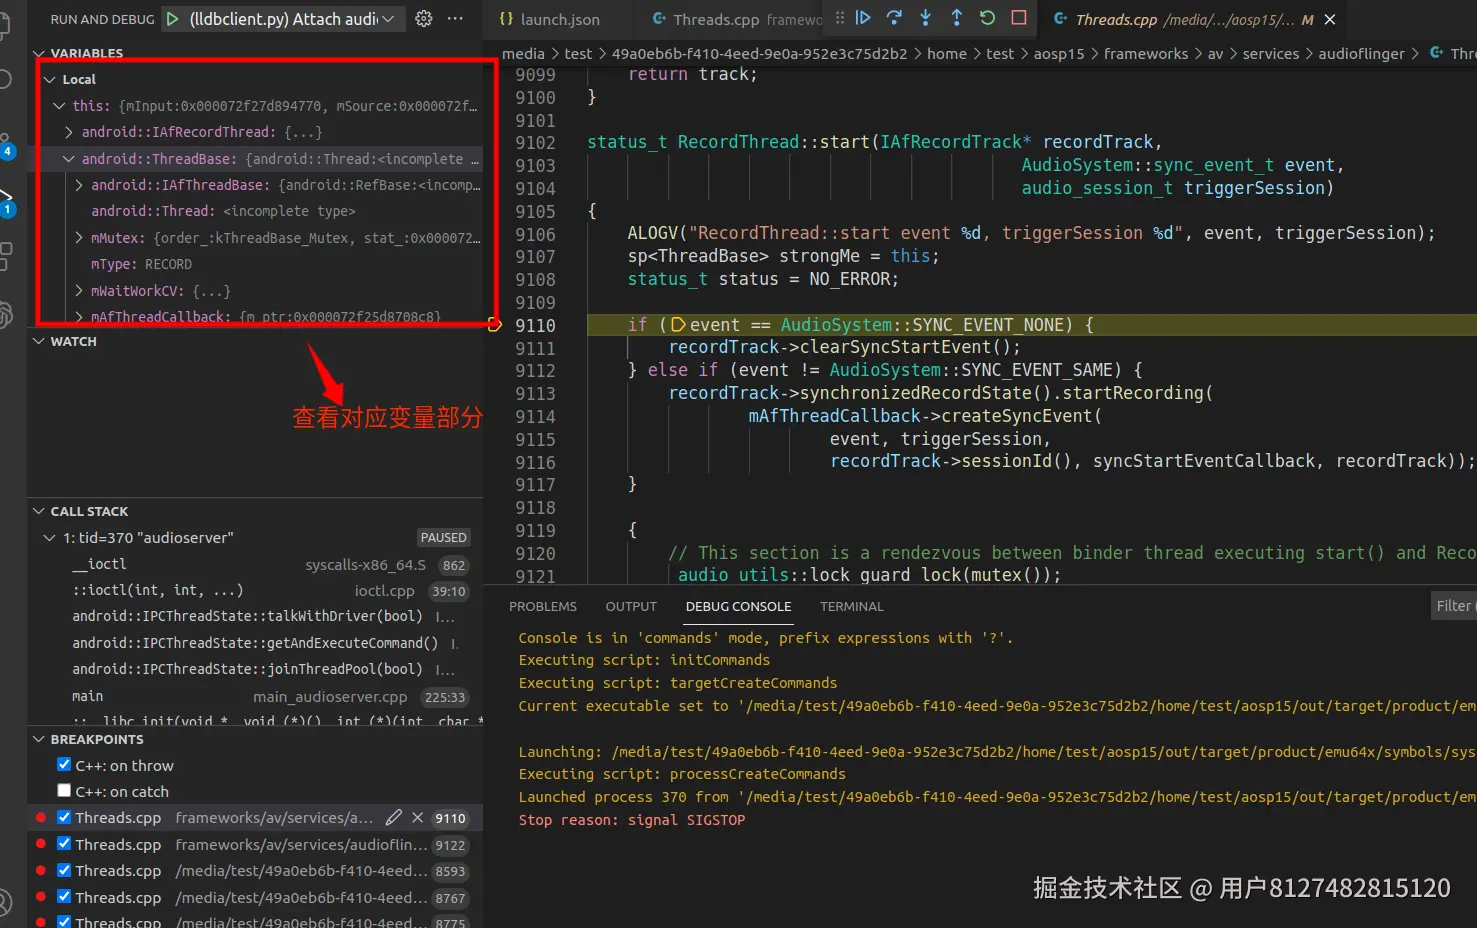
Task: Open Accounts icon in activity bar
Action: pyautogui.click(x=5, y=900)
